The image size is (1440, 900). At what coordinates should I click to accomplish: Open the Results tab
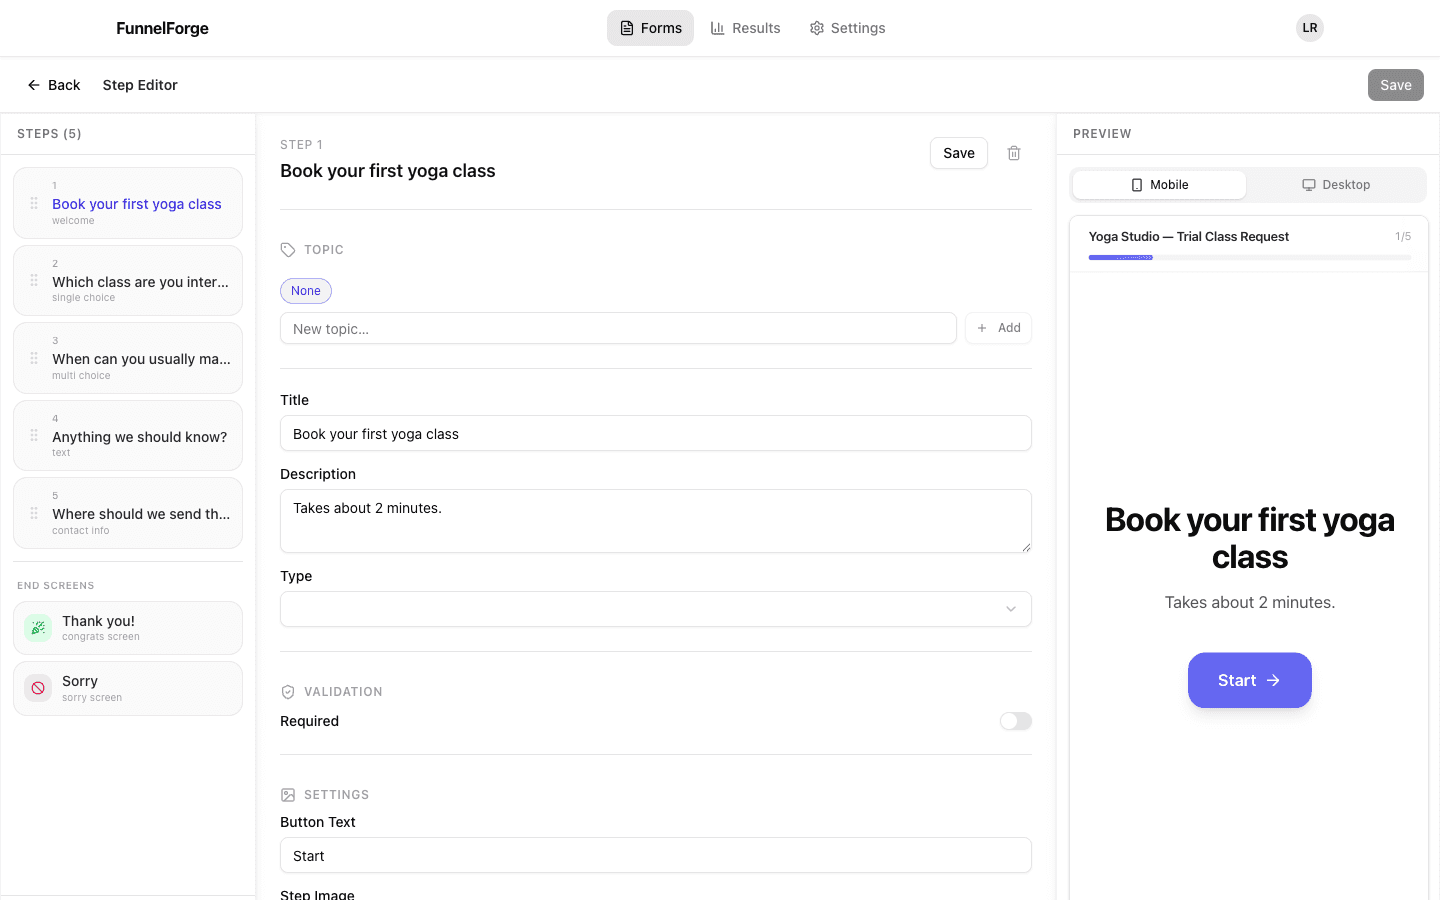(x=745, y=28)
